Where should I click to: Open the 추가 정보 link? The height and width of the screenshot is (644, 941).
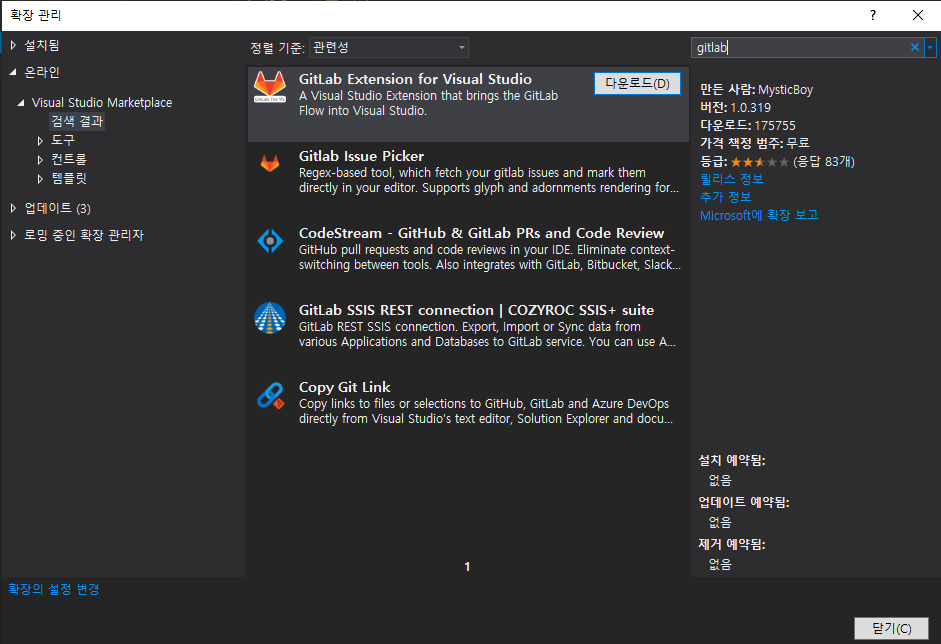[x=725, y=197]
